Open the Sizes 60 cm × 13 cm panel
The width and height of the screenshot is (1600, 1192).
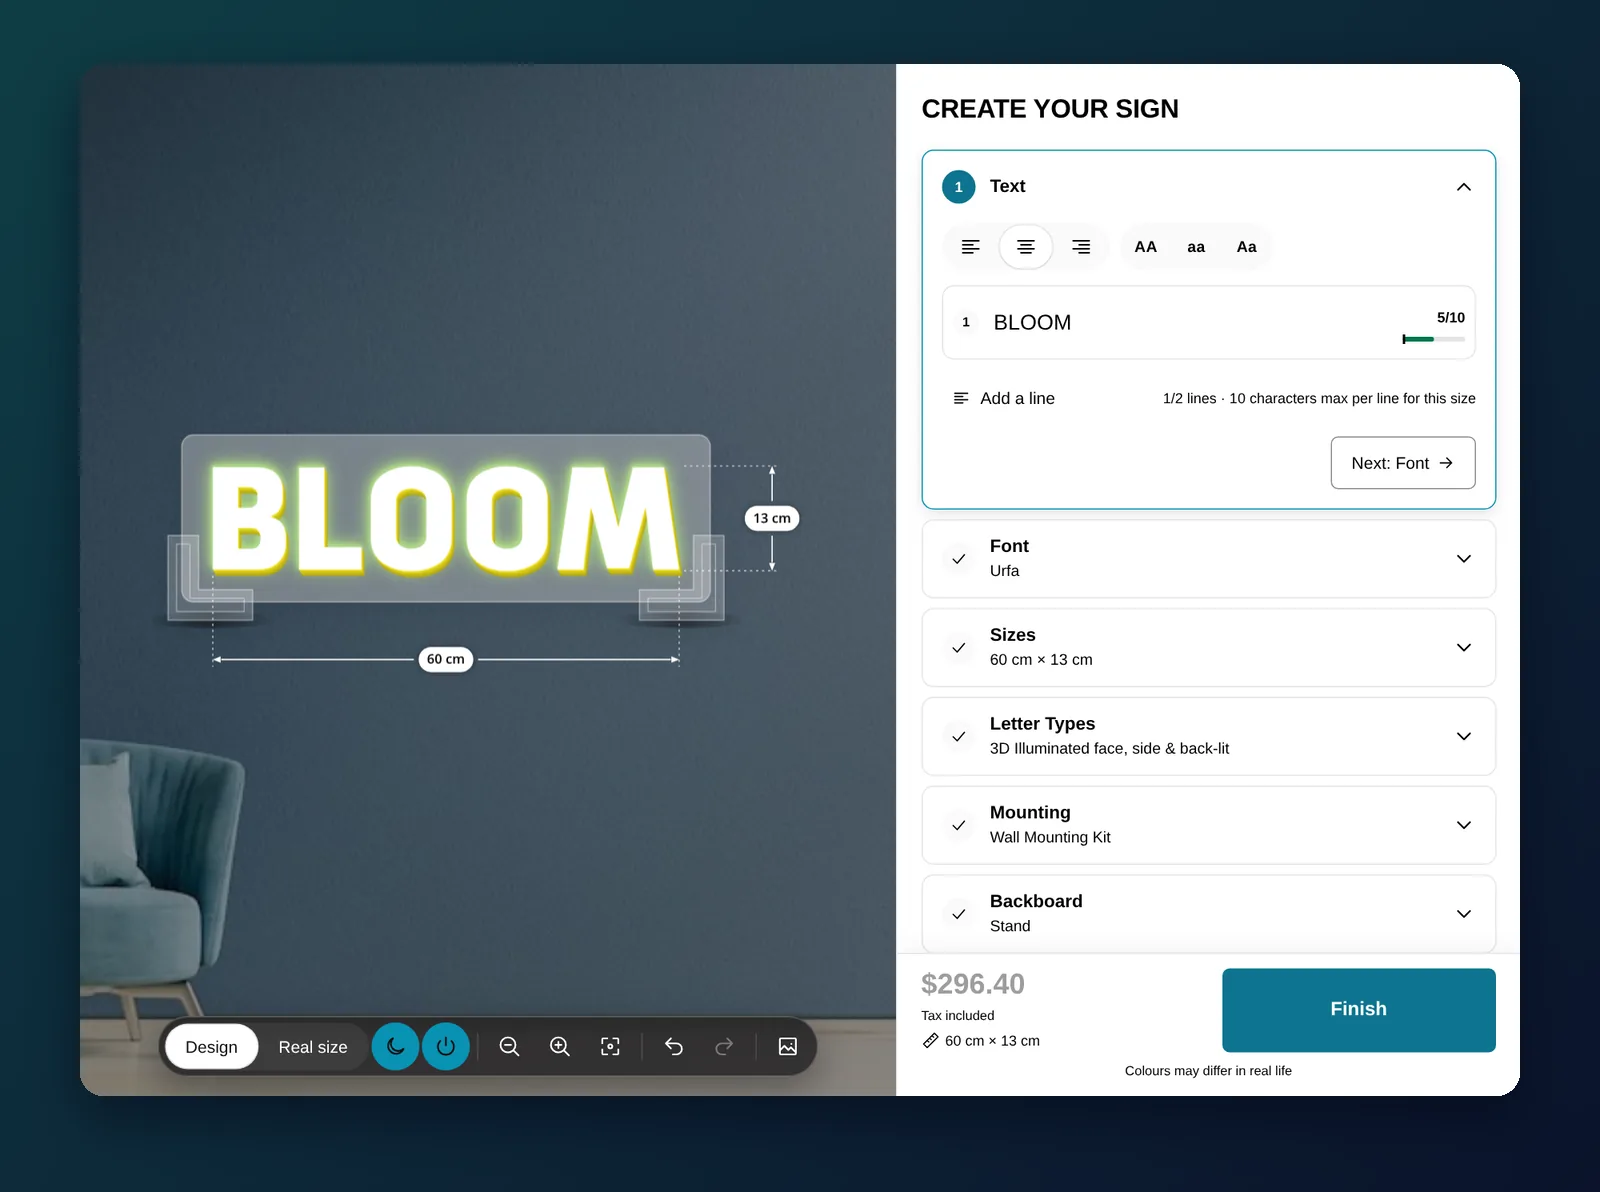click(x=1209, y=648)
